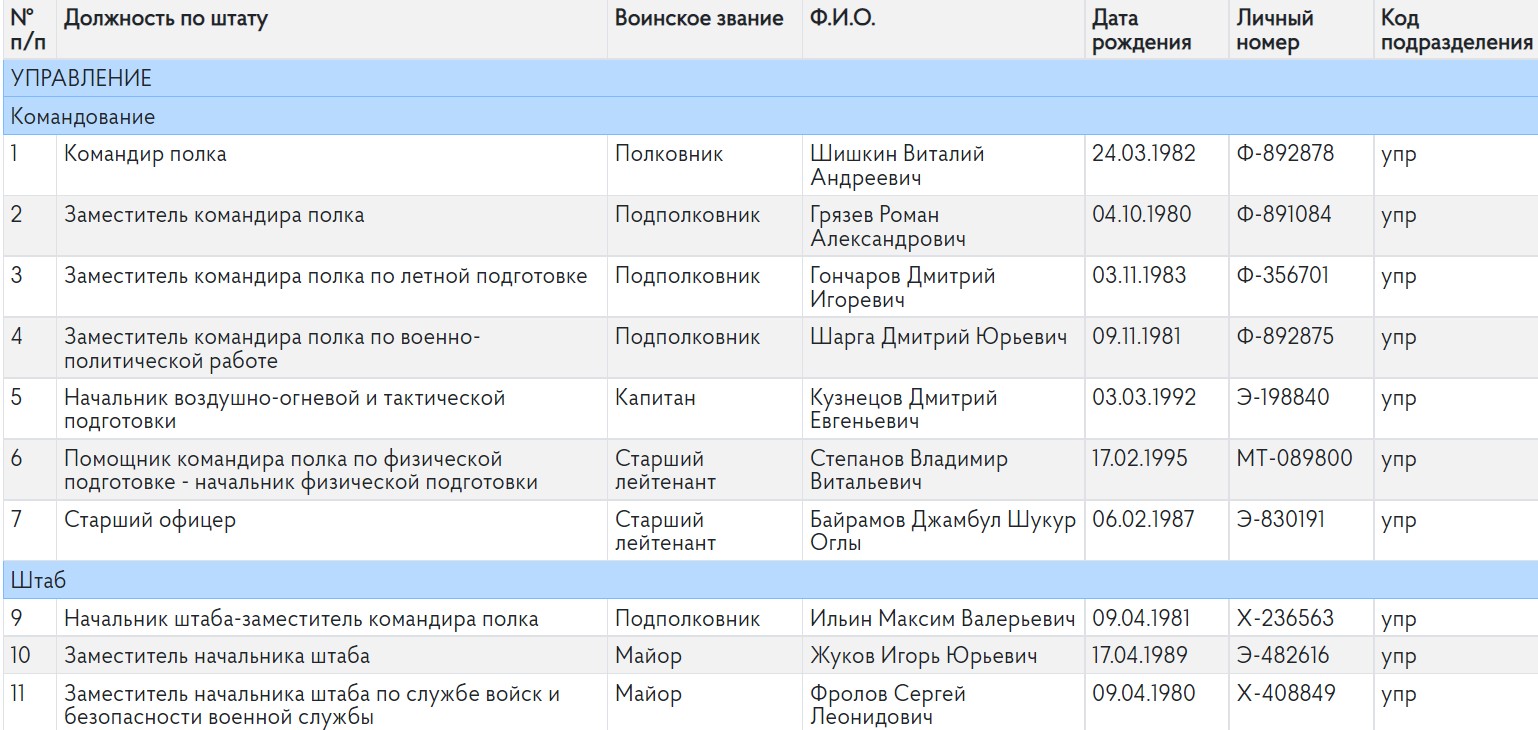Click the "Дата рождения" column header
The height and width of the screenshot is (730, 1538).
pos(1141,30)
